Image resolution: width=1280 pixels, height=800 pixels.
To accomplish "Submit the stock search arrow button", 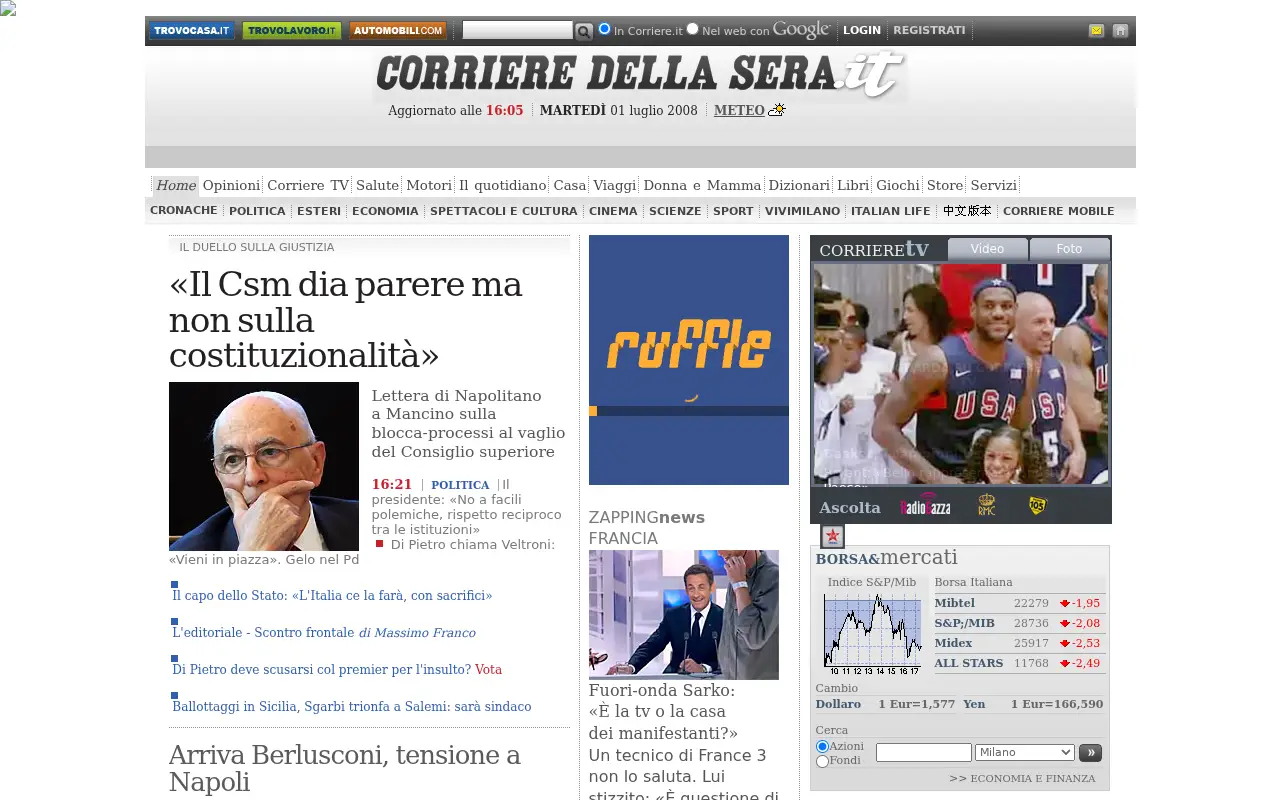I will (1090, 752).
